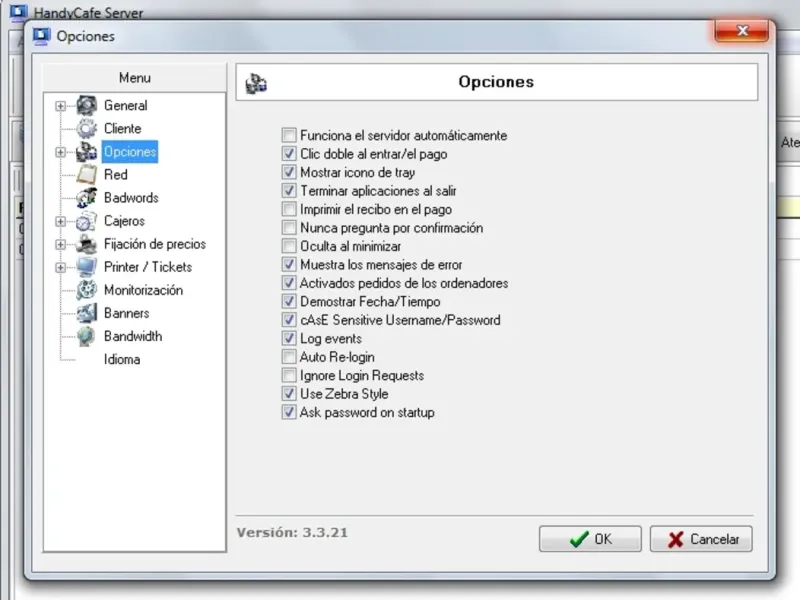The height and width of the screenshot is (600, 800).
Task: Select the highlighted Opciones tree item
Action: (x=130, y=152)
